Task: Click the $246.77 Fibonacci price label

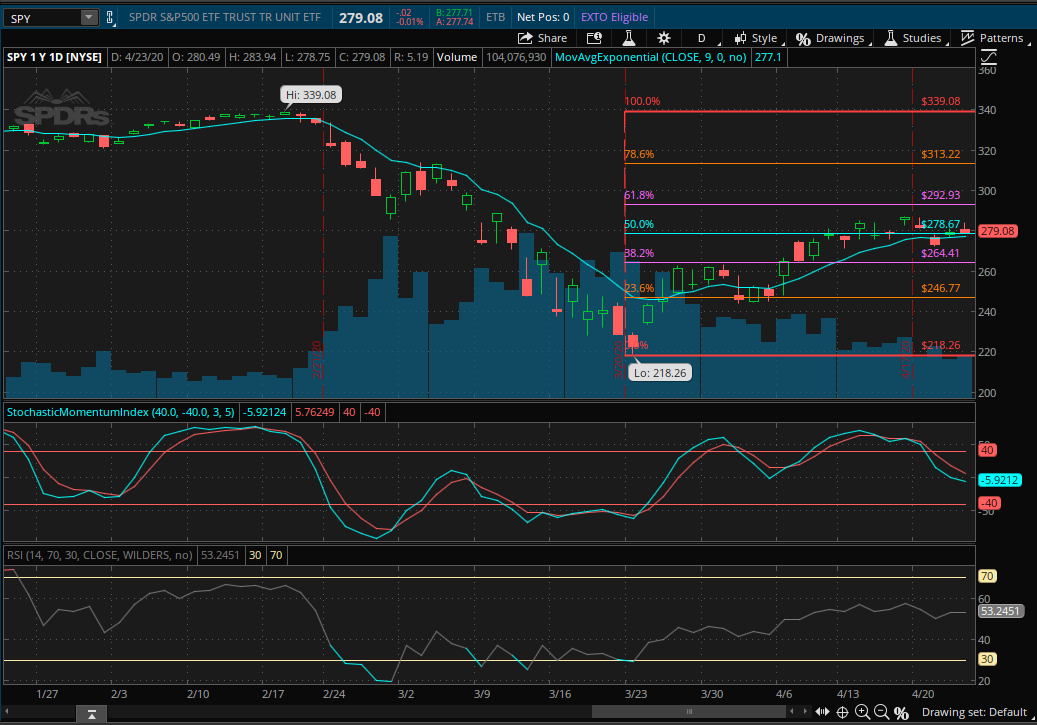Action: point(940,288)
